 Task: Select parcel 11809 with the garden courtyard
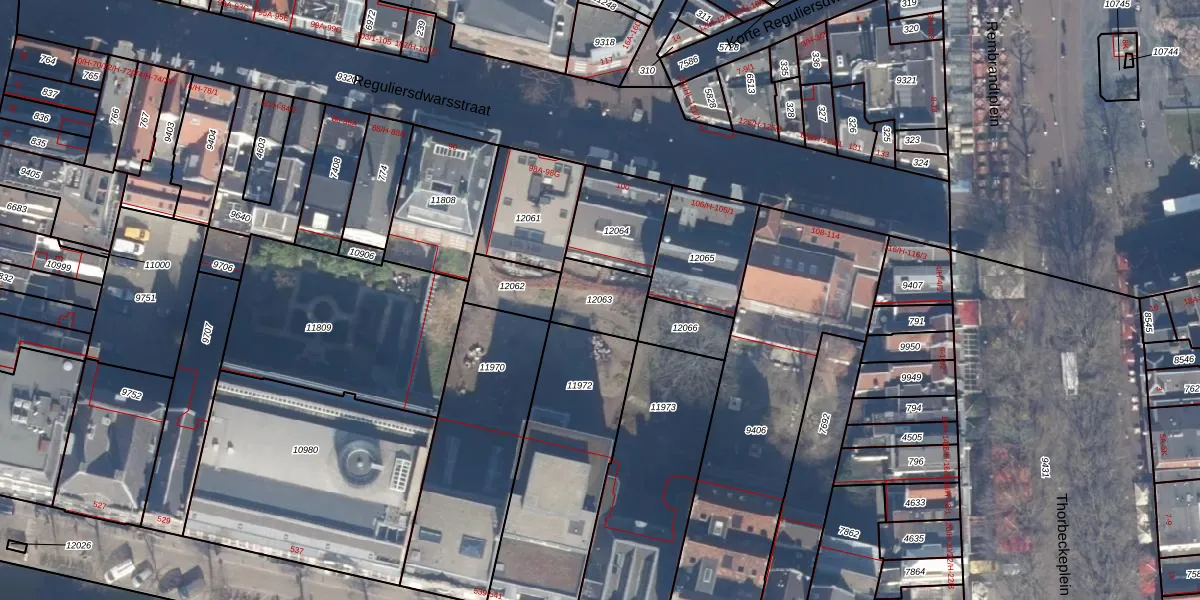318,328
